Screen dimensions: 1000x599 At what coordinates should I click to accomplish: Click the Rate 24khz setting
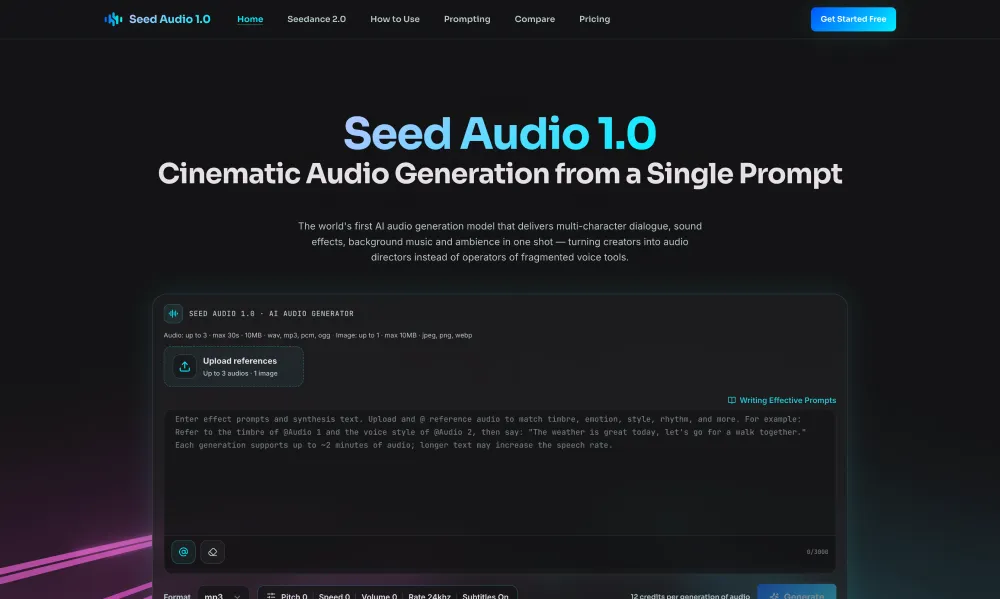click(429, 596)
